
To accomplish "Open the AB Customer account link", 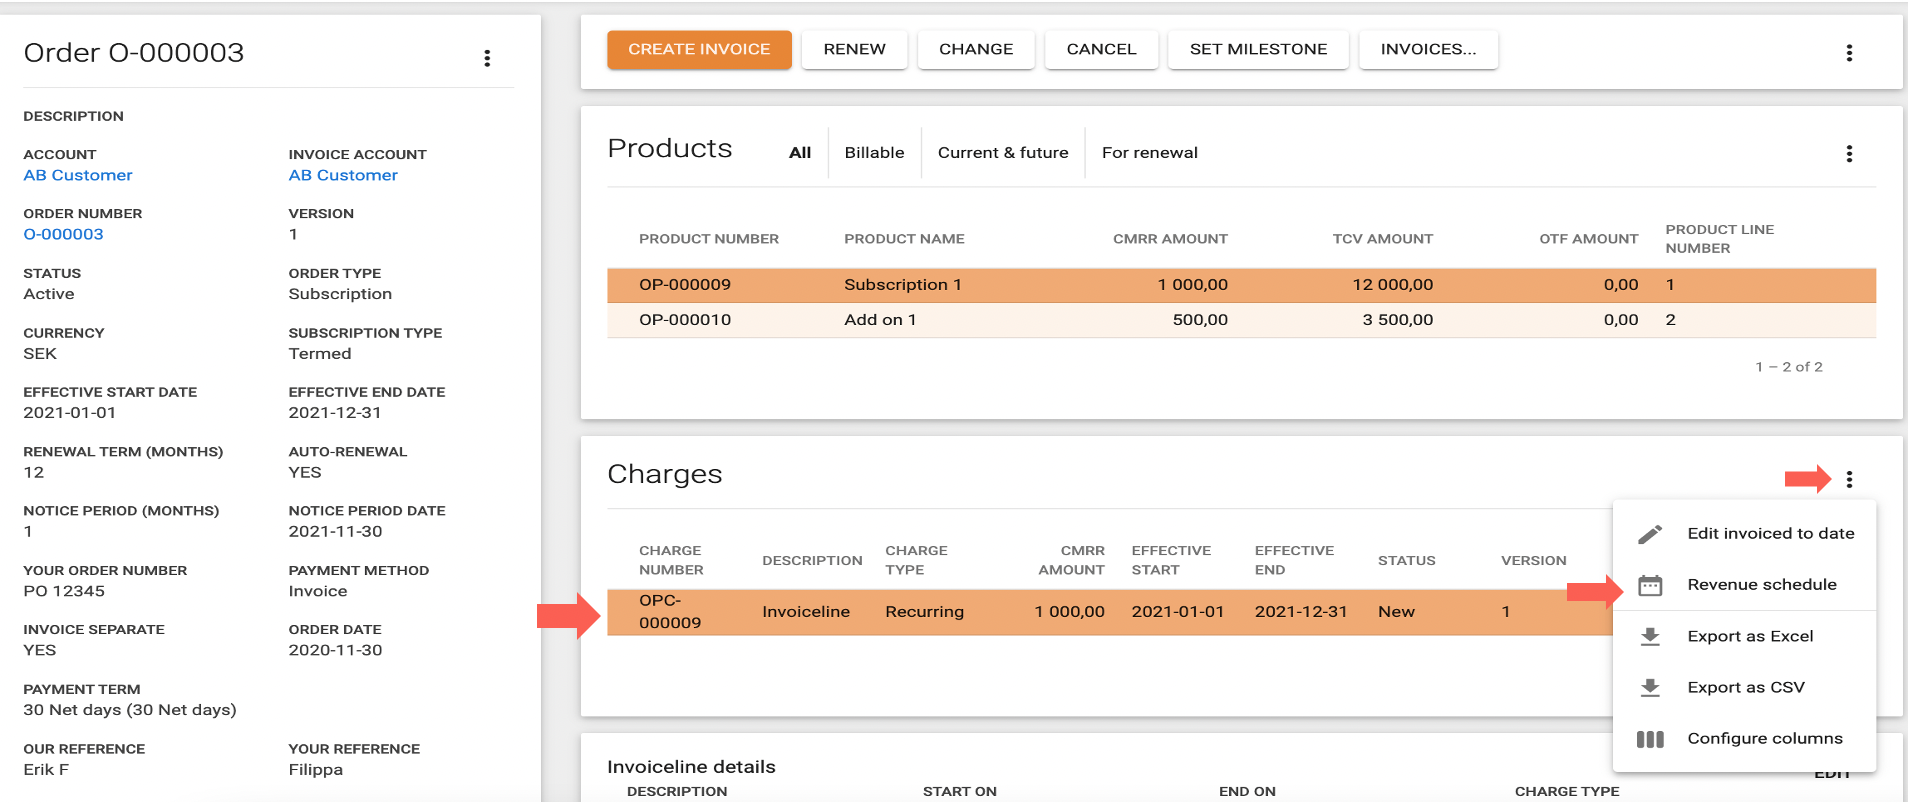I will (78, 175).
